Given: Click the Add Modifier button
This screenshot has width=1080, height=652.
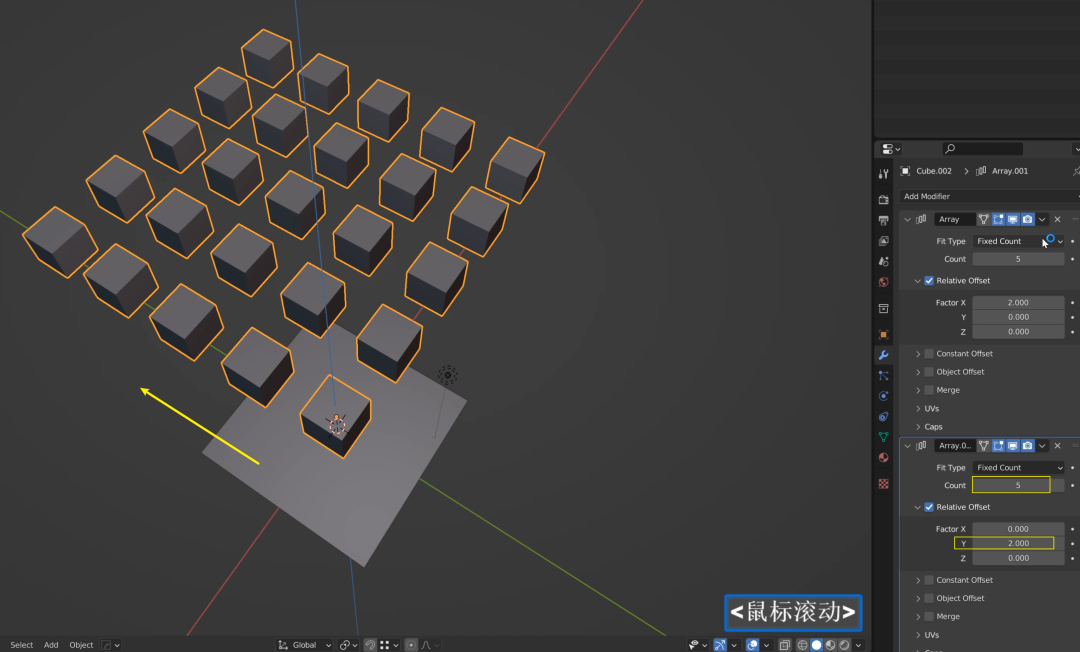Looking at the screenshot, I should tap(989, 196).
